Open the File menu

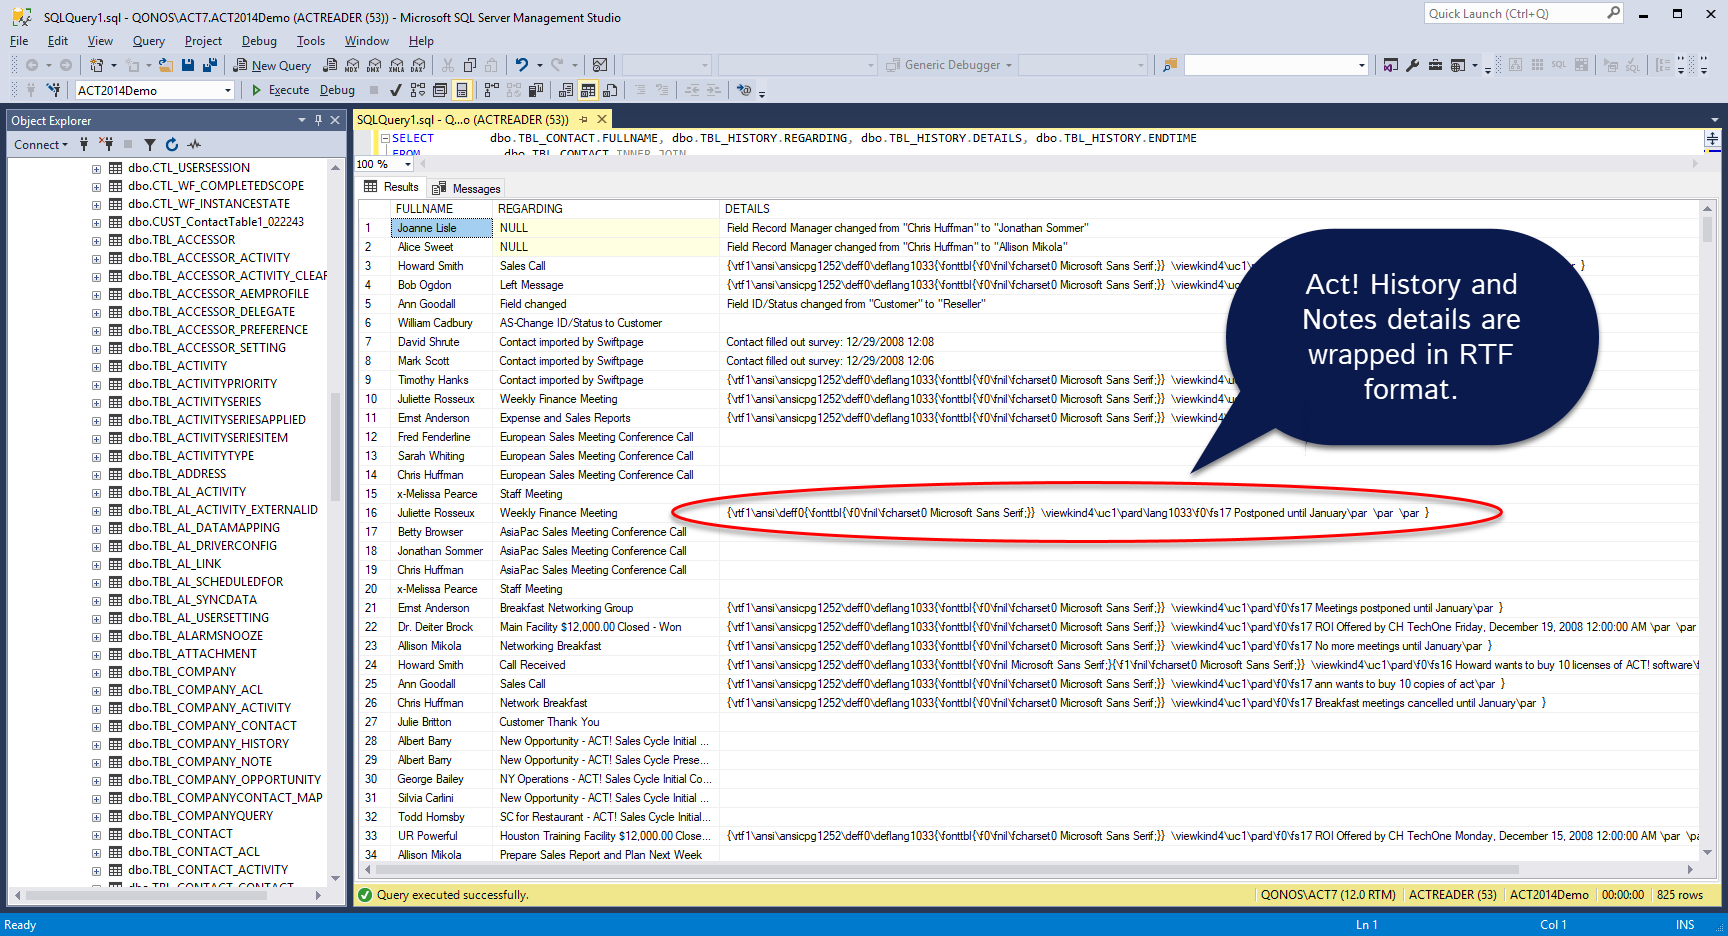[x=19, y=41]
